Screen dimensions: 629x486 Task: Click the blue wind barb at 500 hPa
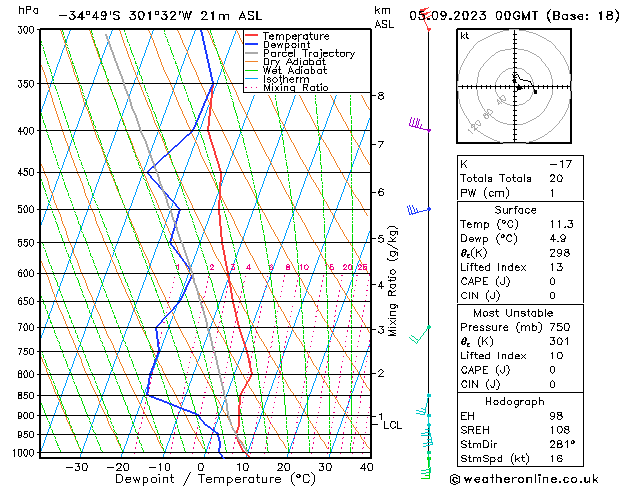[418, 210]
